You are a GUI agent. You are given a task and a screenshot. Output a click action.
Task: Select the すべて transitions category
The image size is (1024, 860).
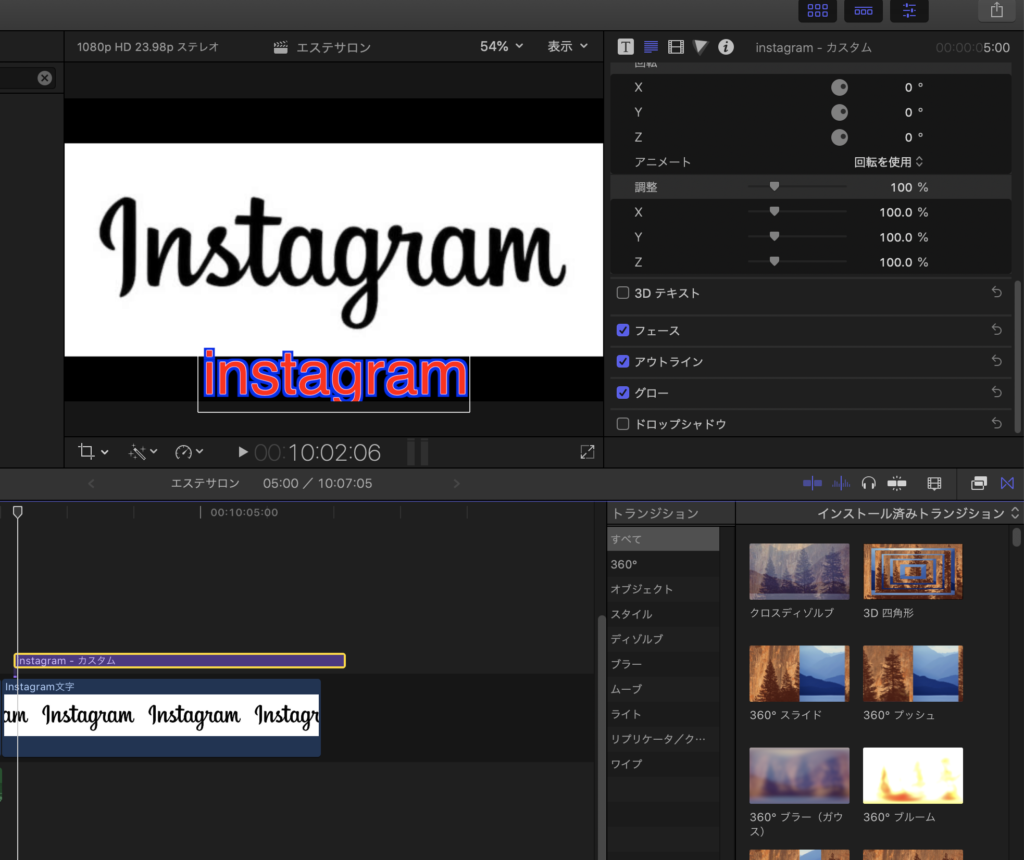[x=663, y=539]
